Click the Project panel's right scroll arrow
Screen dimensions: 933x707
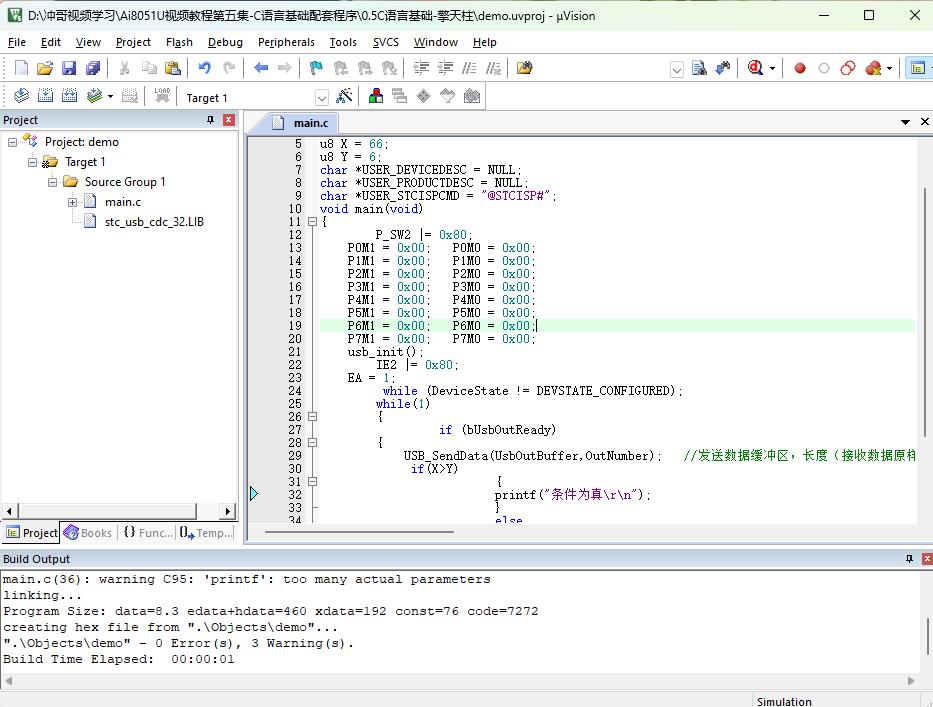point(228,511)
